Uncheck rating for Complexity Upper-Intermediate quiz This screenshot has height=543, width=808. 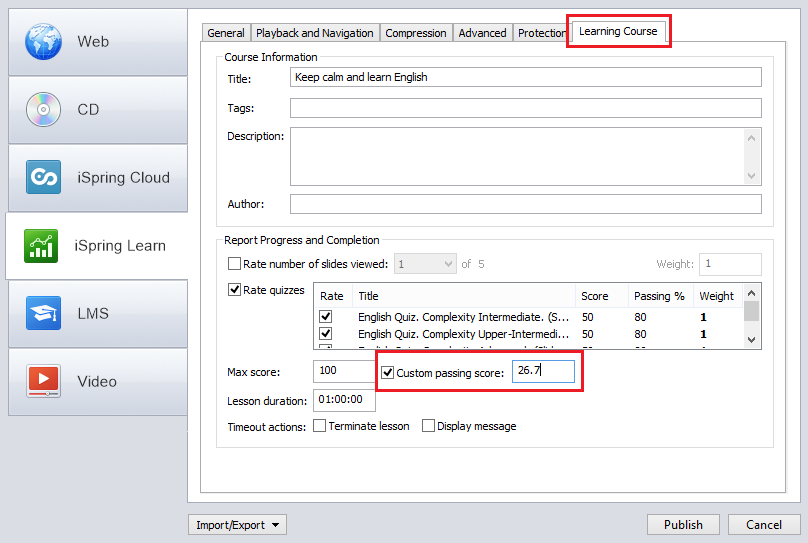326,334
